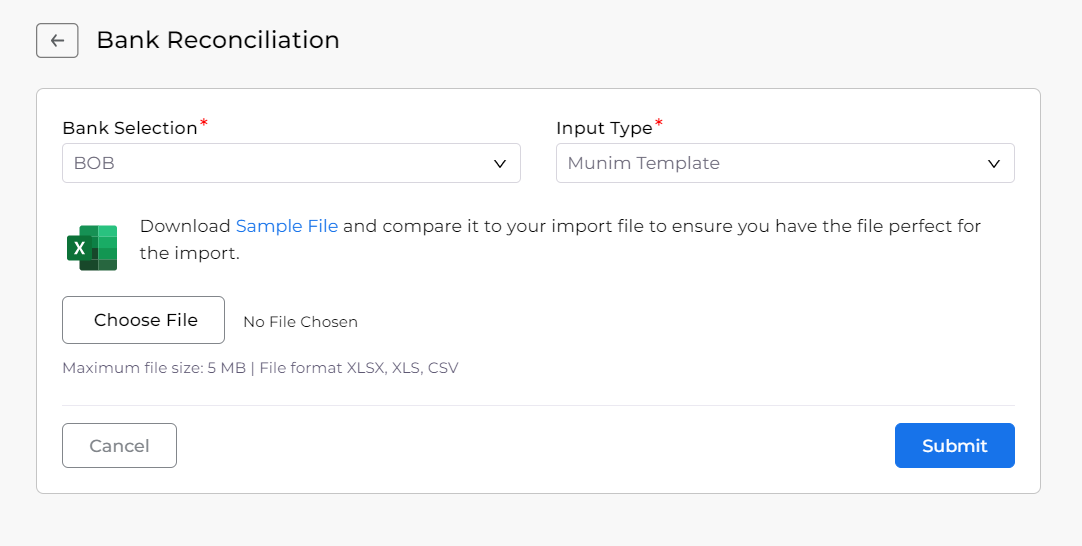The height and width of the screenshot is (546, 1082).
Task: Click the Bank Selection field label
Action: (x=130, y=128)
